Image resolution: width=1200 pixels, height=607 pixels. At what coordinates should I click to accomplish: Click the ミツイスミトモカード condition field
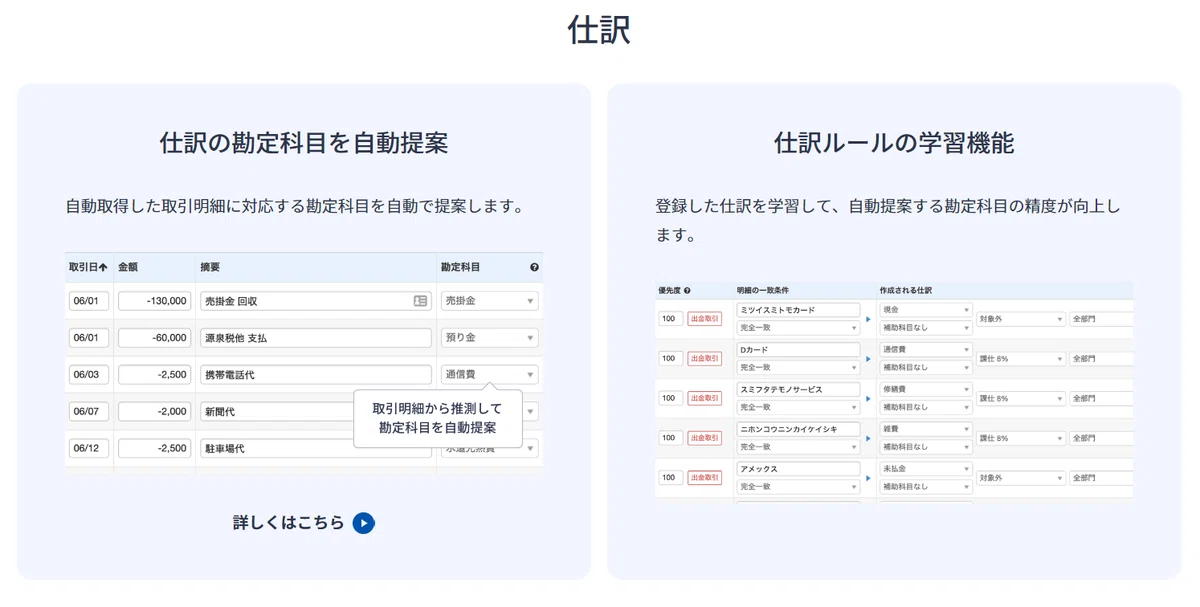click(x=798, y=311)
